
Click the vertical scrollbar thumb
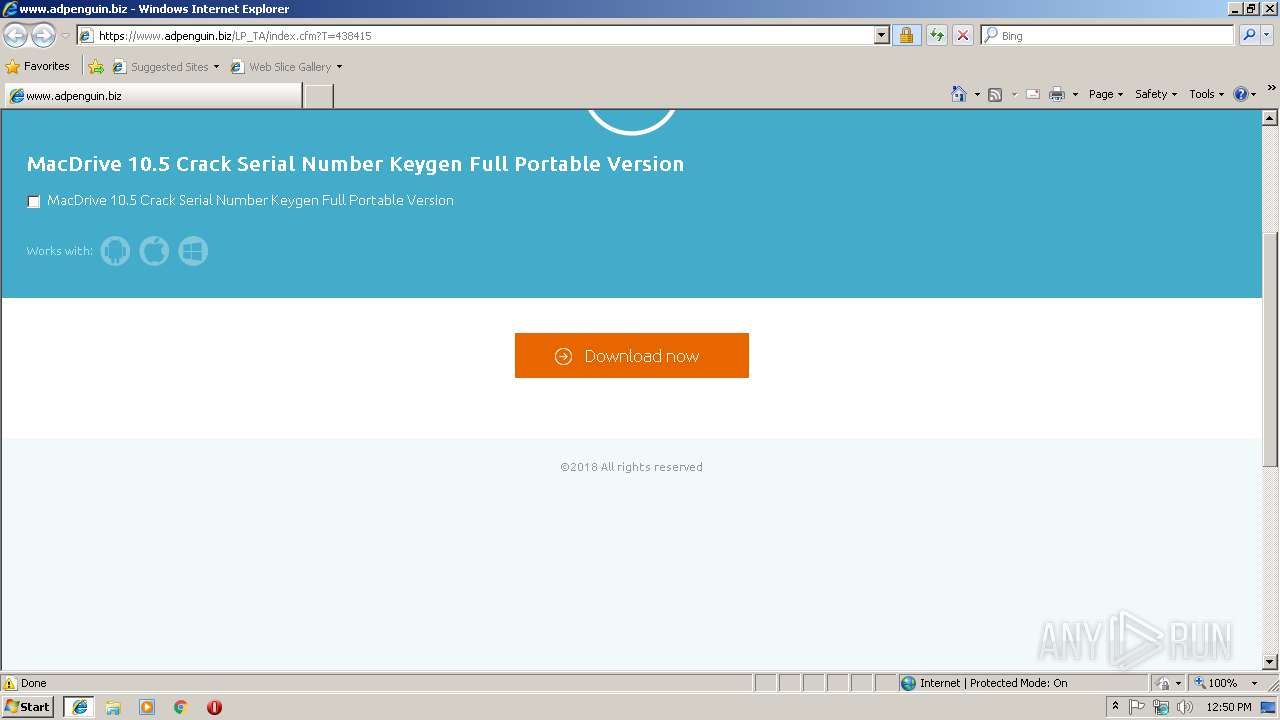pyautogui.click(x=1270, y=349)
